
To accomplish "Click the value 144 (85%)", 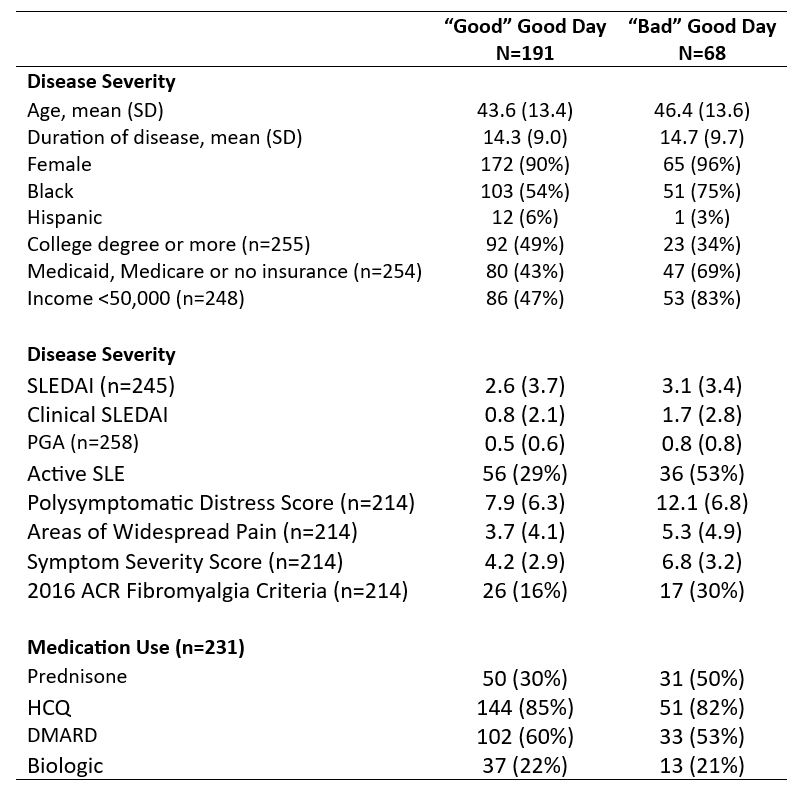I will point(525,708).
